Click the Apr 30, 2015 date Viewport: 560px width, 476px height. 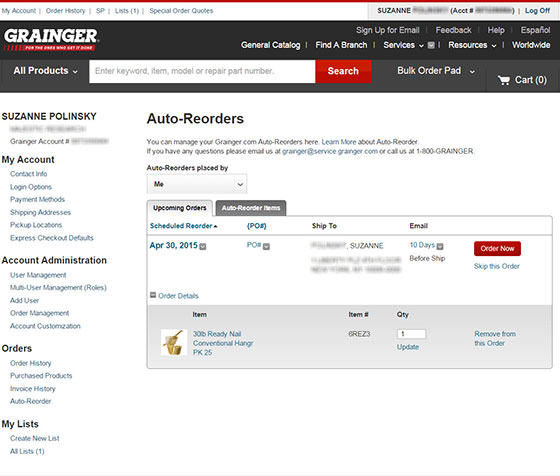pos(174,246)
